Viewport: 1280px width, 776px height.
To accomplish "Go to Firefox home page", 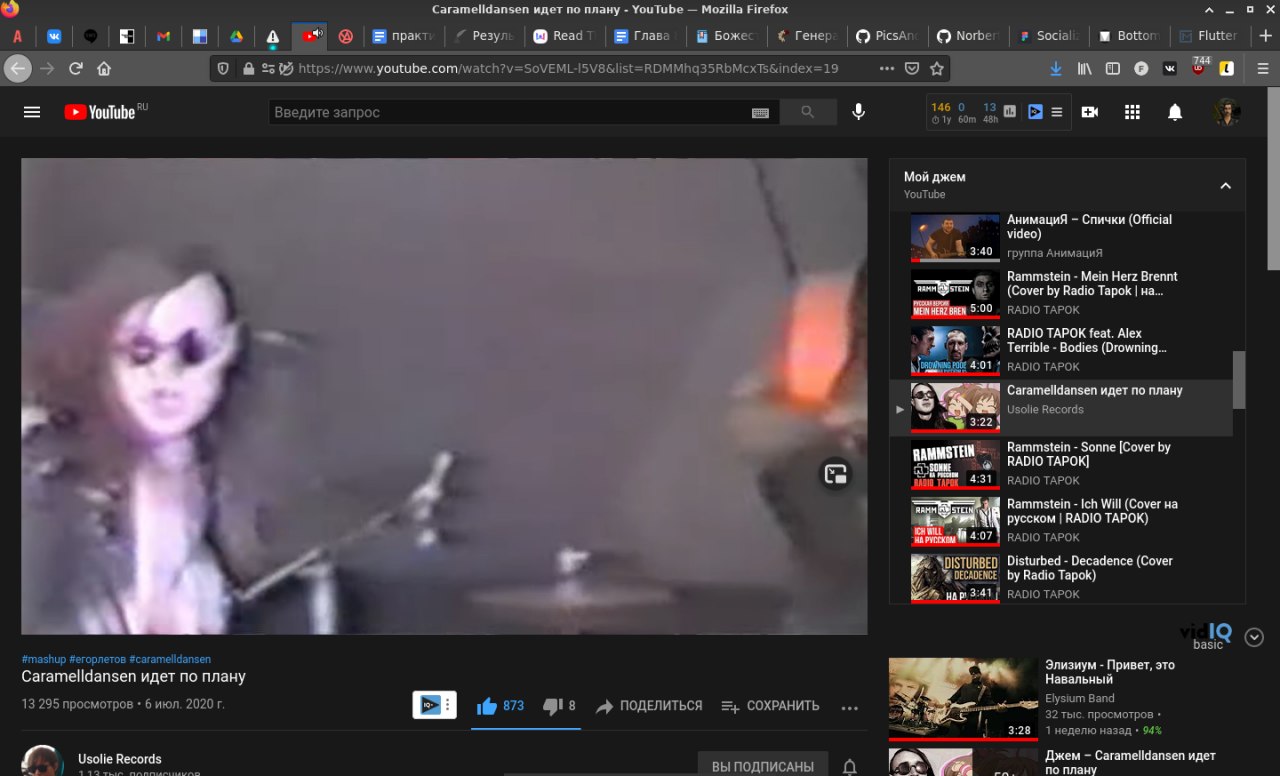I will click(104, 69).
